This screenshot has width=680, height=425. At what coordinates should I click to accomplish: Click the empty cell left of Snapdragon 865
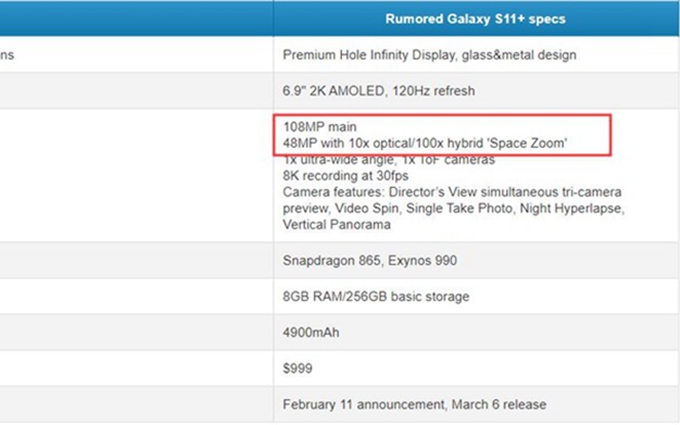[x=136, y=260]
